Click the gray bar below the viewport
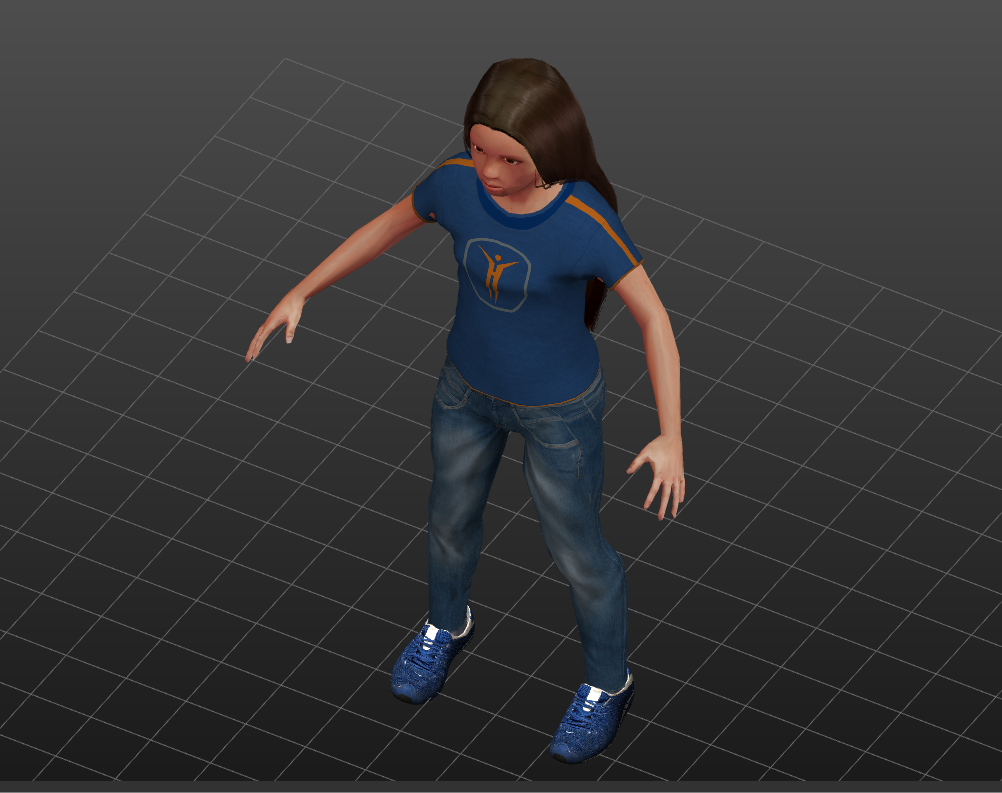Screen dimensions: 1002x793 click(x=500, y=787)
